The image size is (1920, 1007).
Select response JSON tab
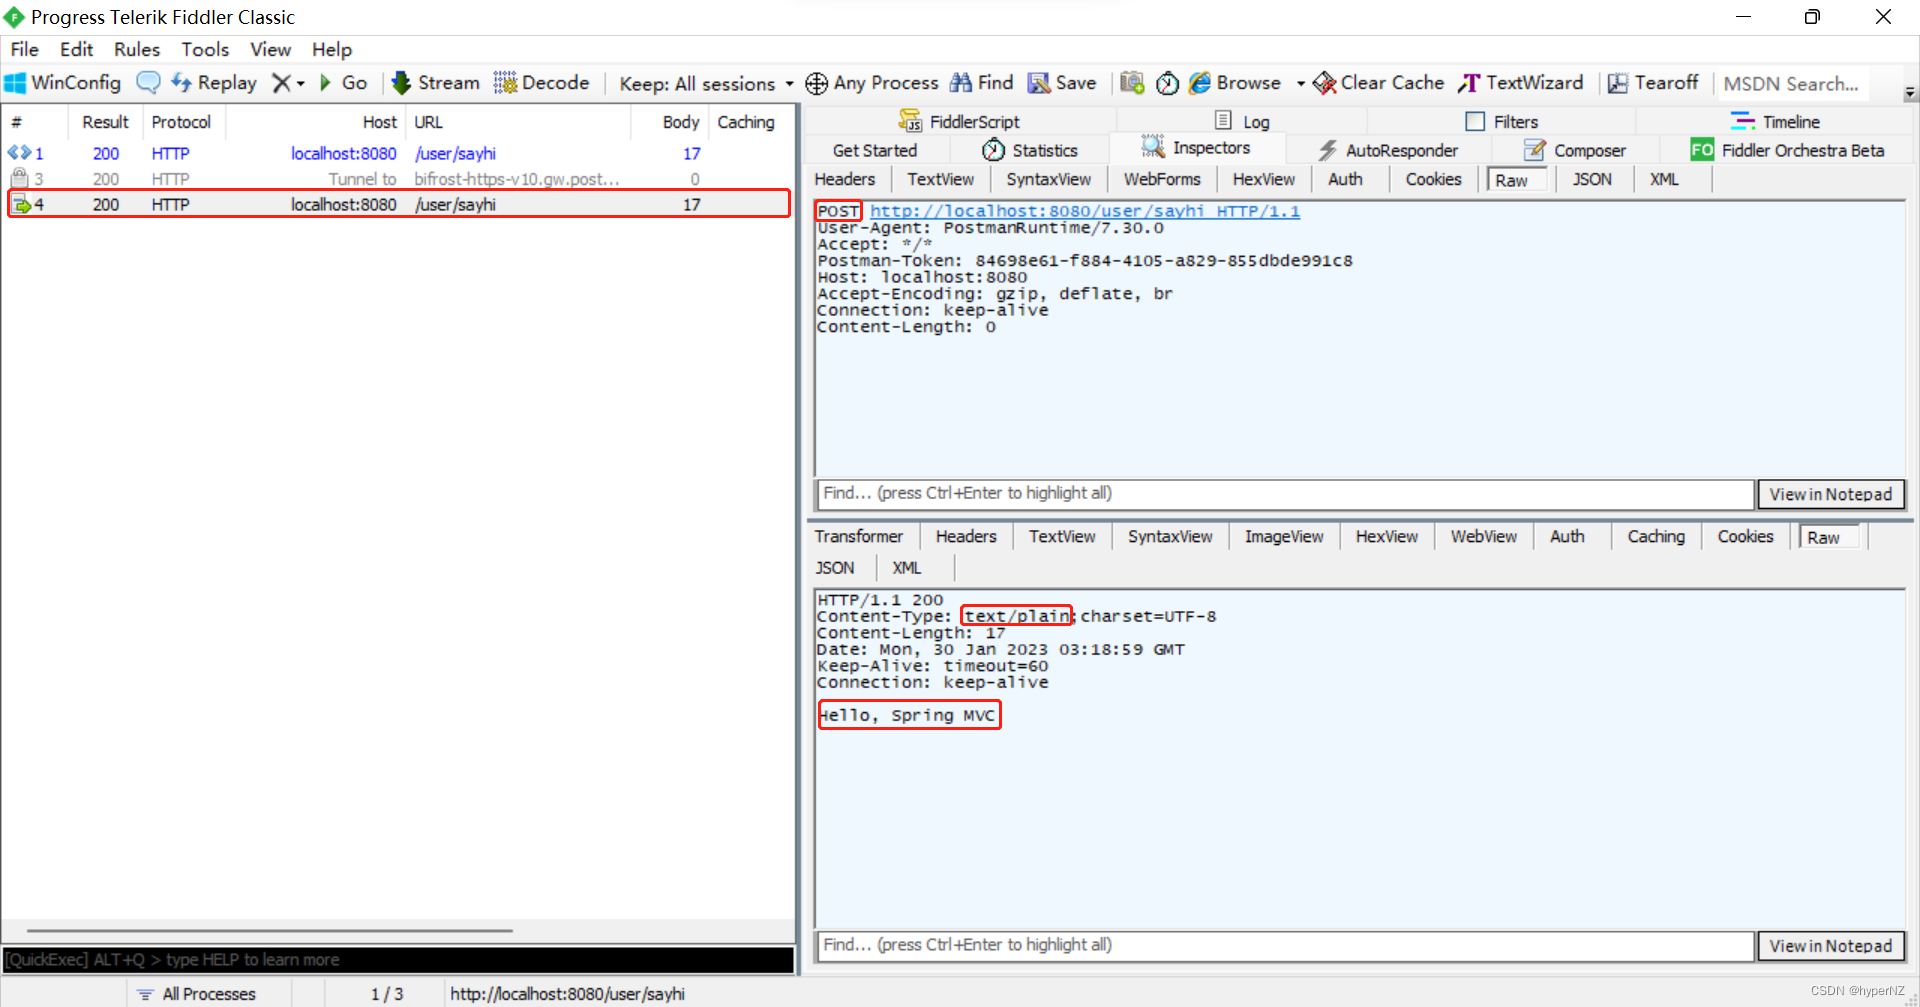(835, 567)
